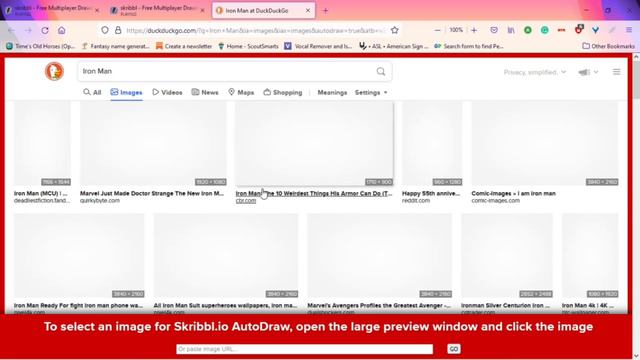Open Fantasy name generator bookmark
Viewport: 640px width, 360px height.
tap(116, 46)
